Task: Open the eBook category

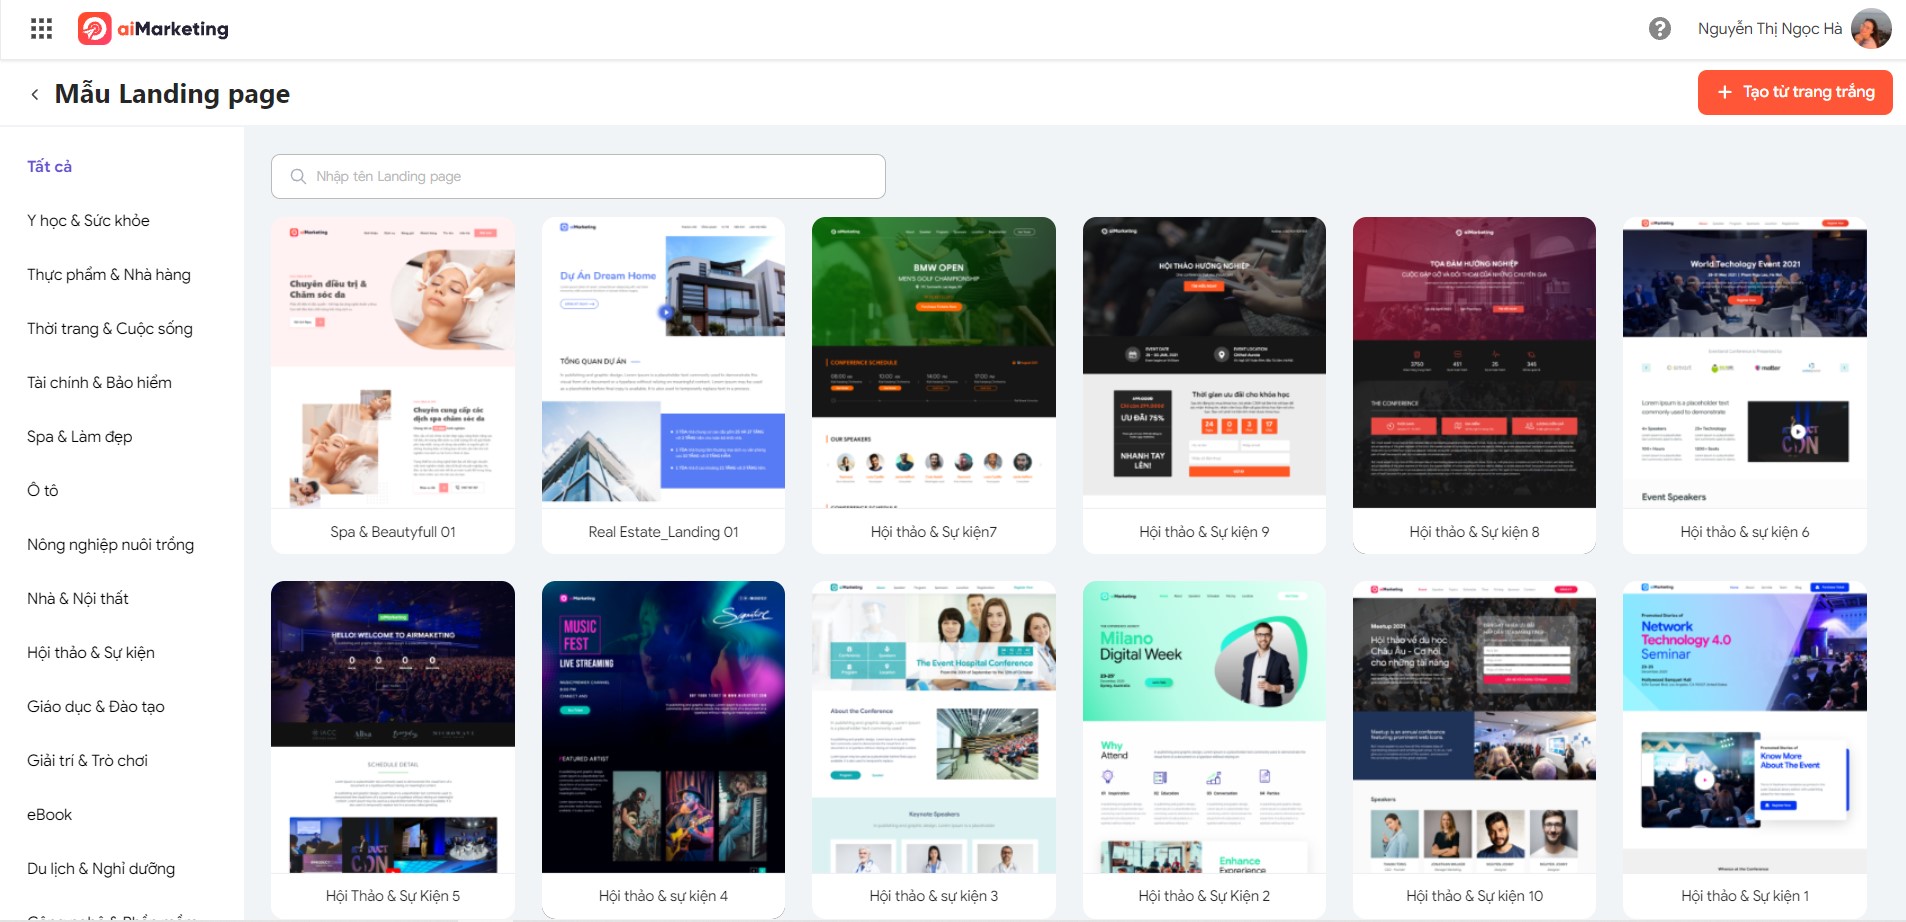Action: point(50,815)
